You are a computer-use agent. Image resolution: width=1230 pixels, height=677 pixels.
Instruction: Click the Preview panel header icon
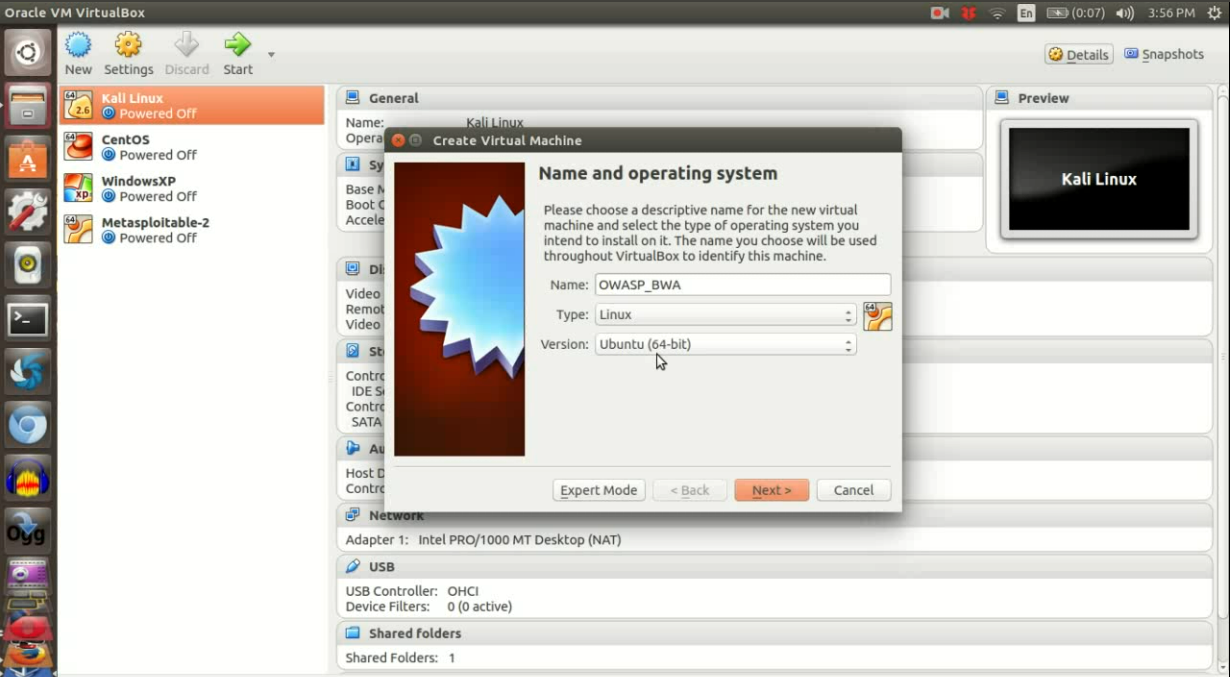pos(1002,98)
